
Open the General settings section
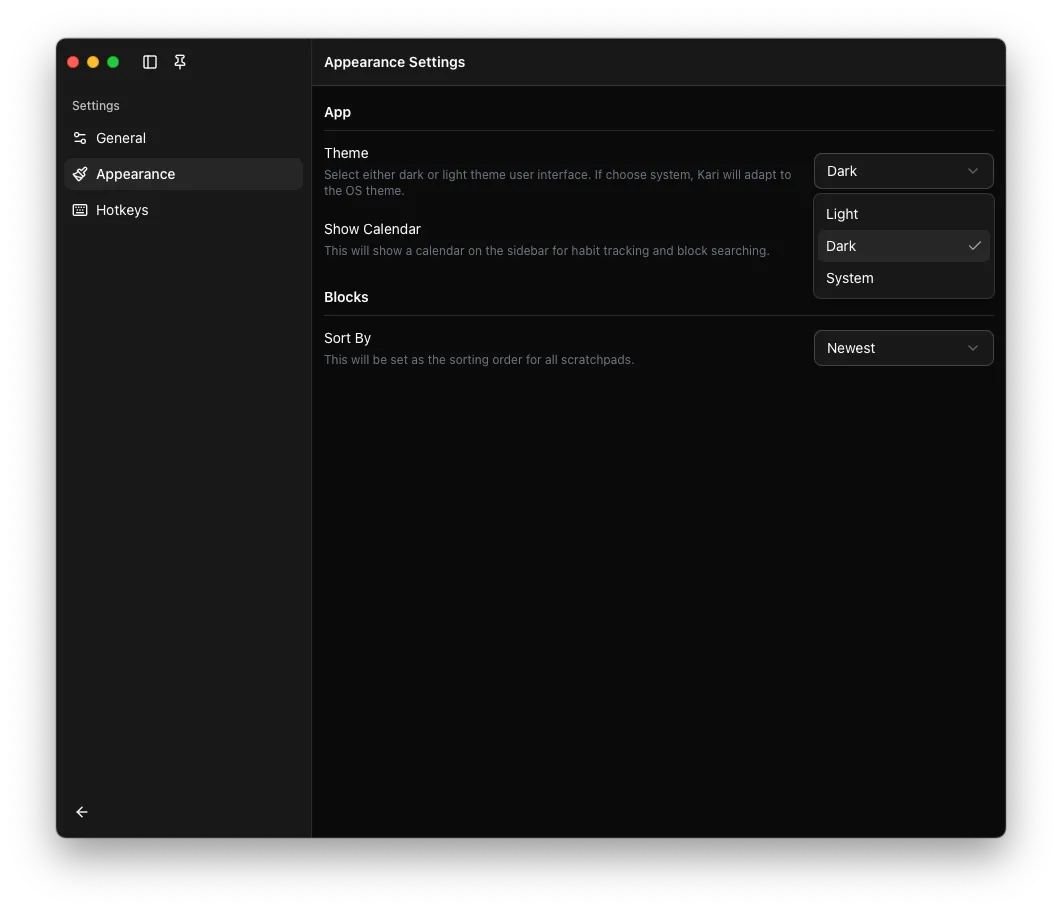click(121, 138)
